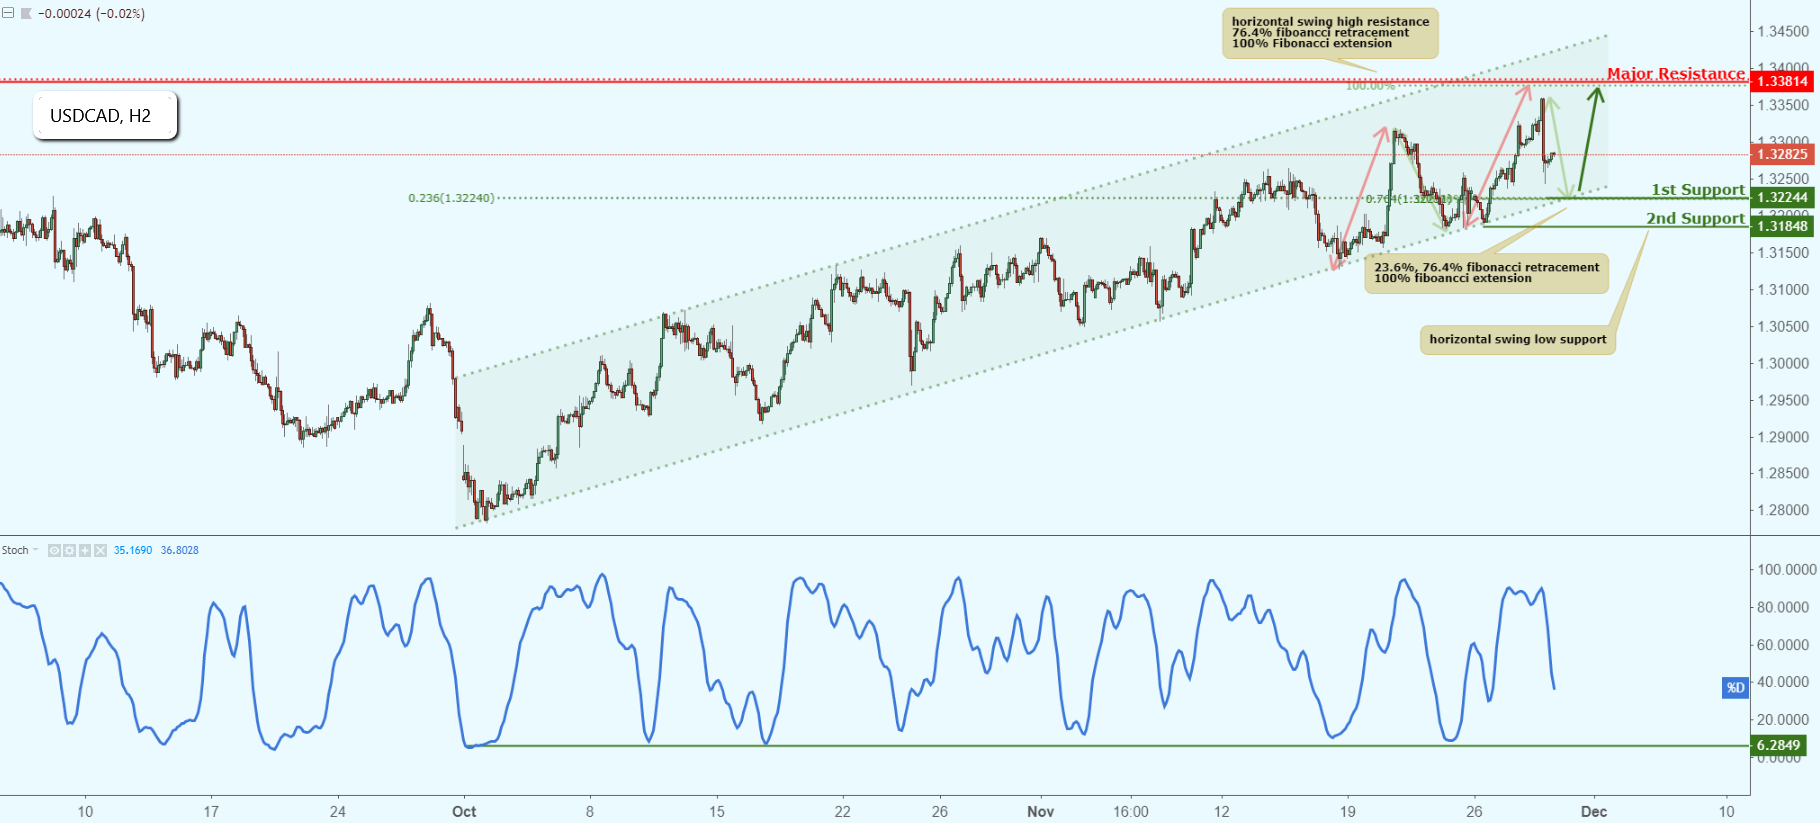Remove the Stoch indicator with X icon

coord(100,550)
